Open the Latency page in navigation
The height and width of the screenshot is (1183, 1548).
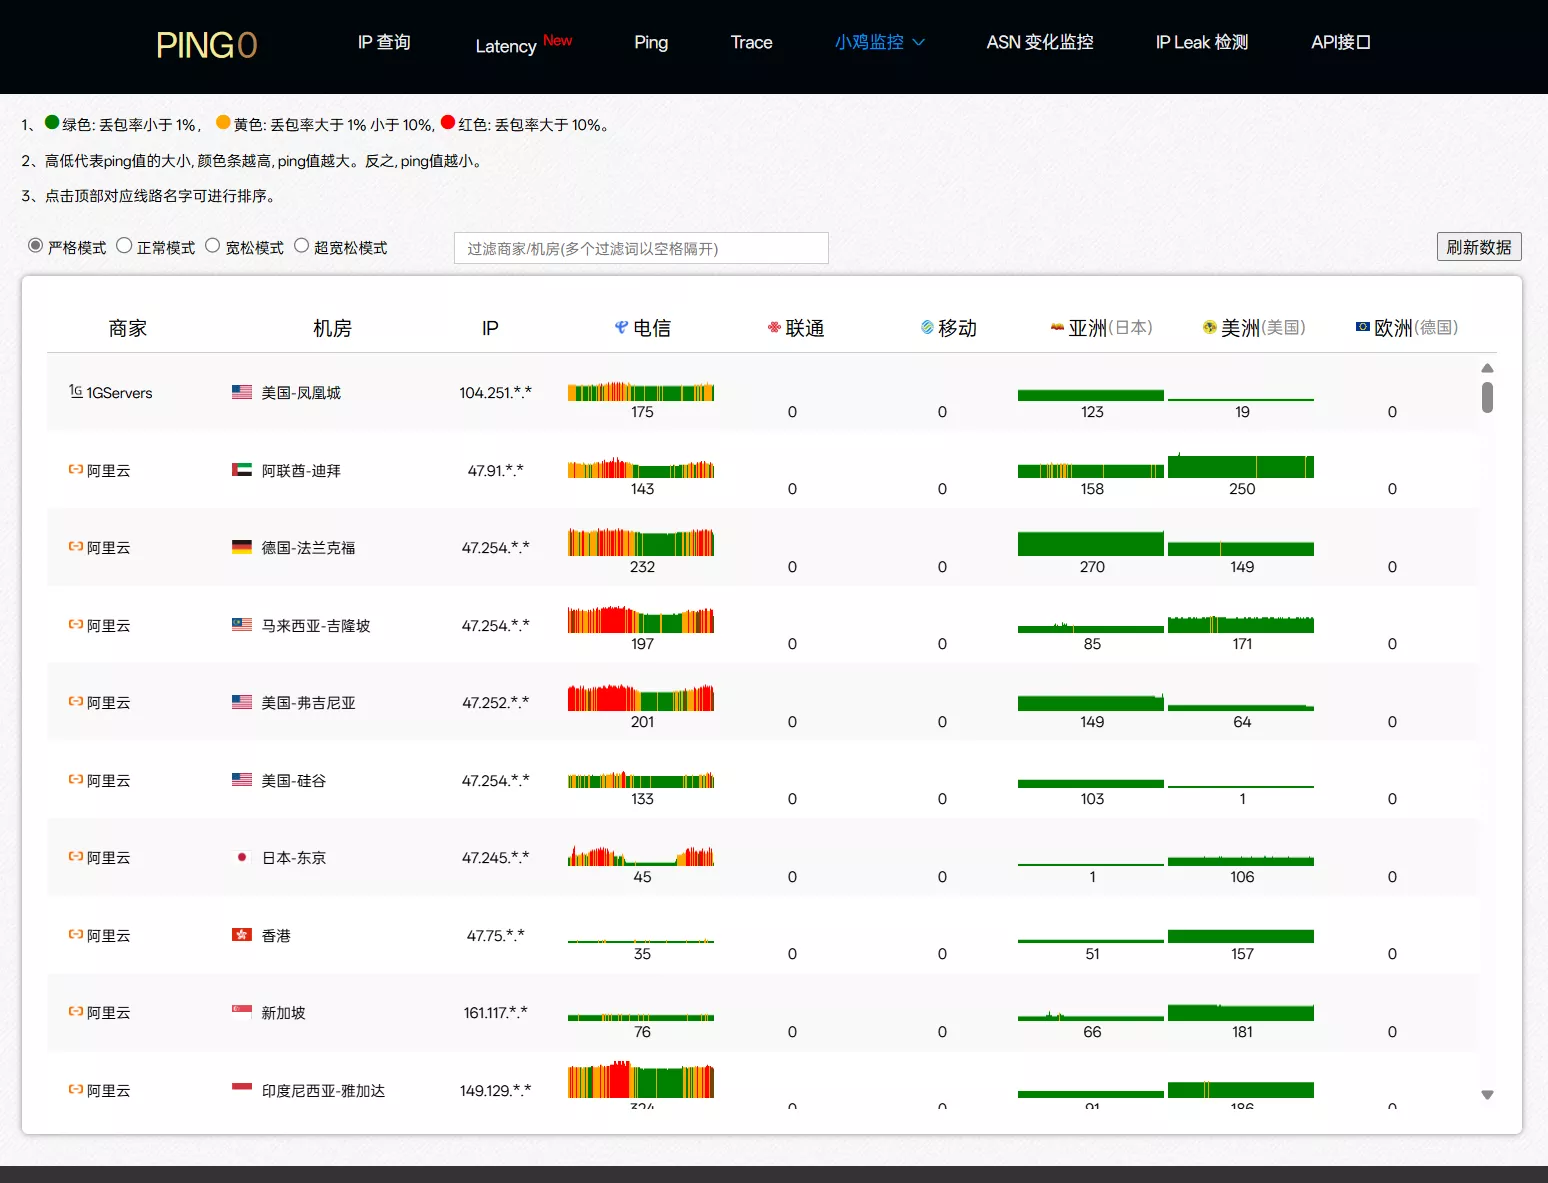[506, 46]
